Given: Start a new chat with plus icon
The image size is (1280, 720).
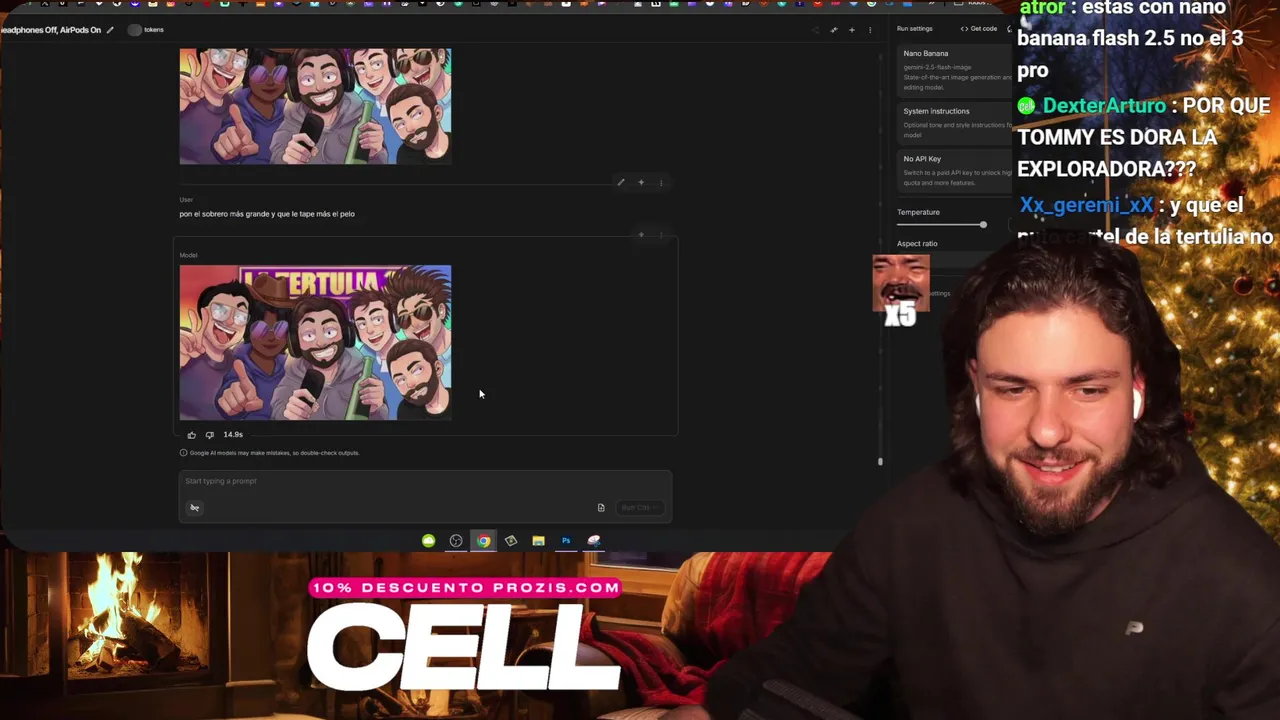Looking at the screenshot, I should [x=852, y=30].
